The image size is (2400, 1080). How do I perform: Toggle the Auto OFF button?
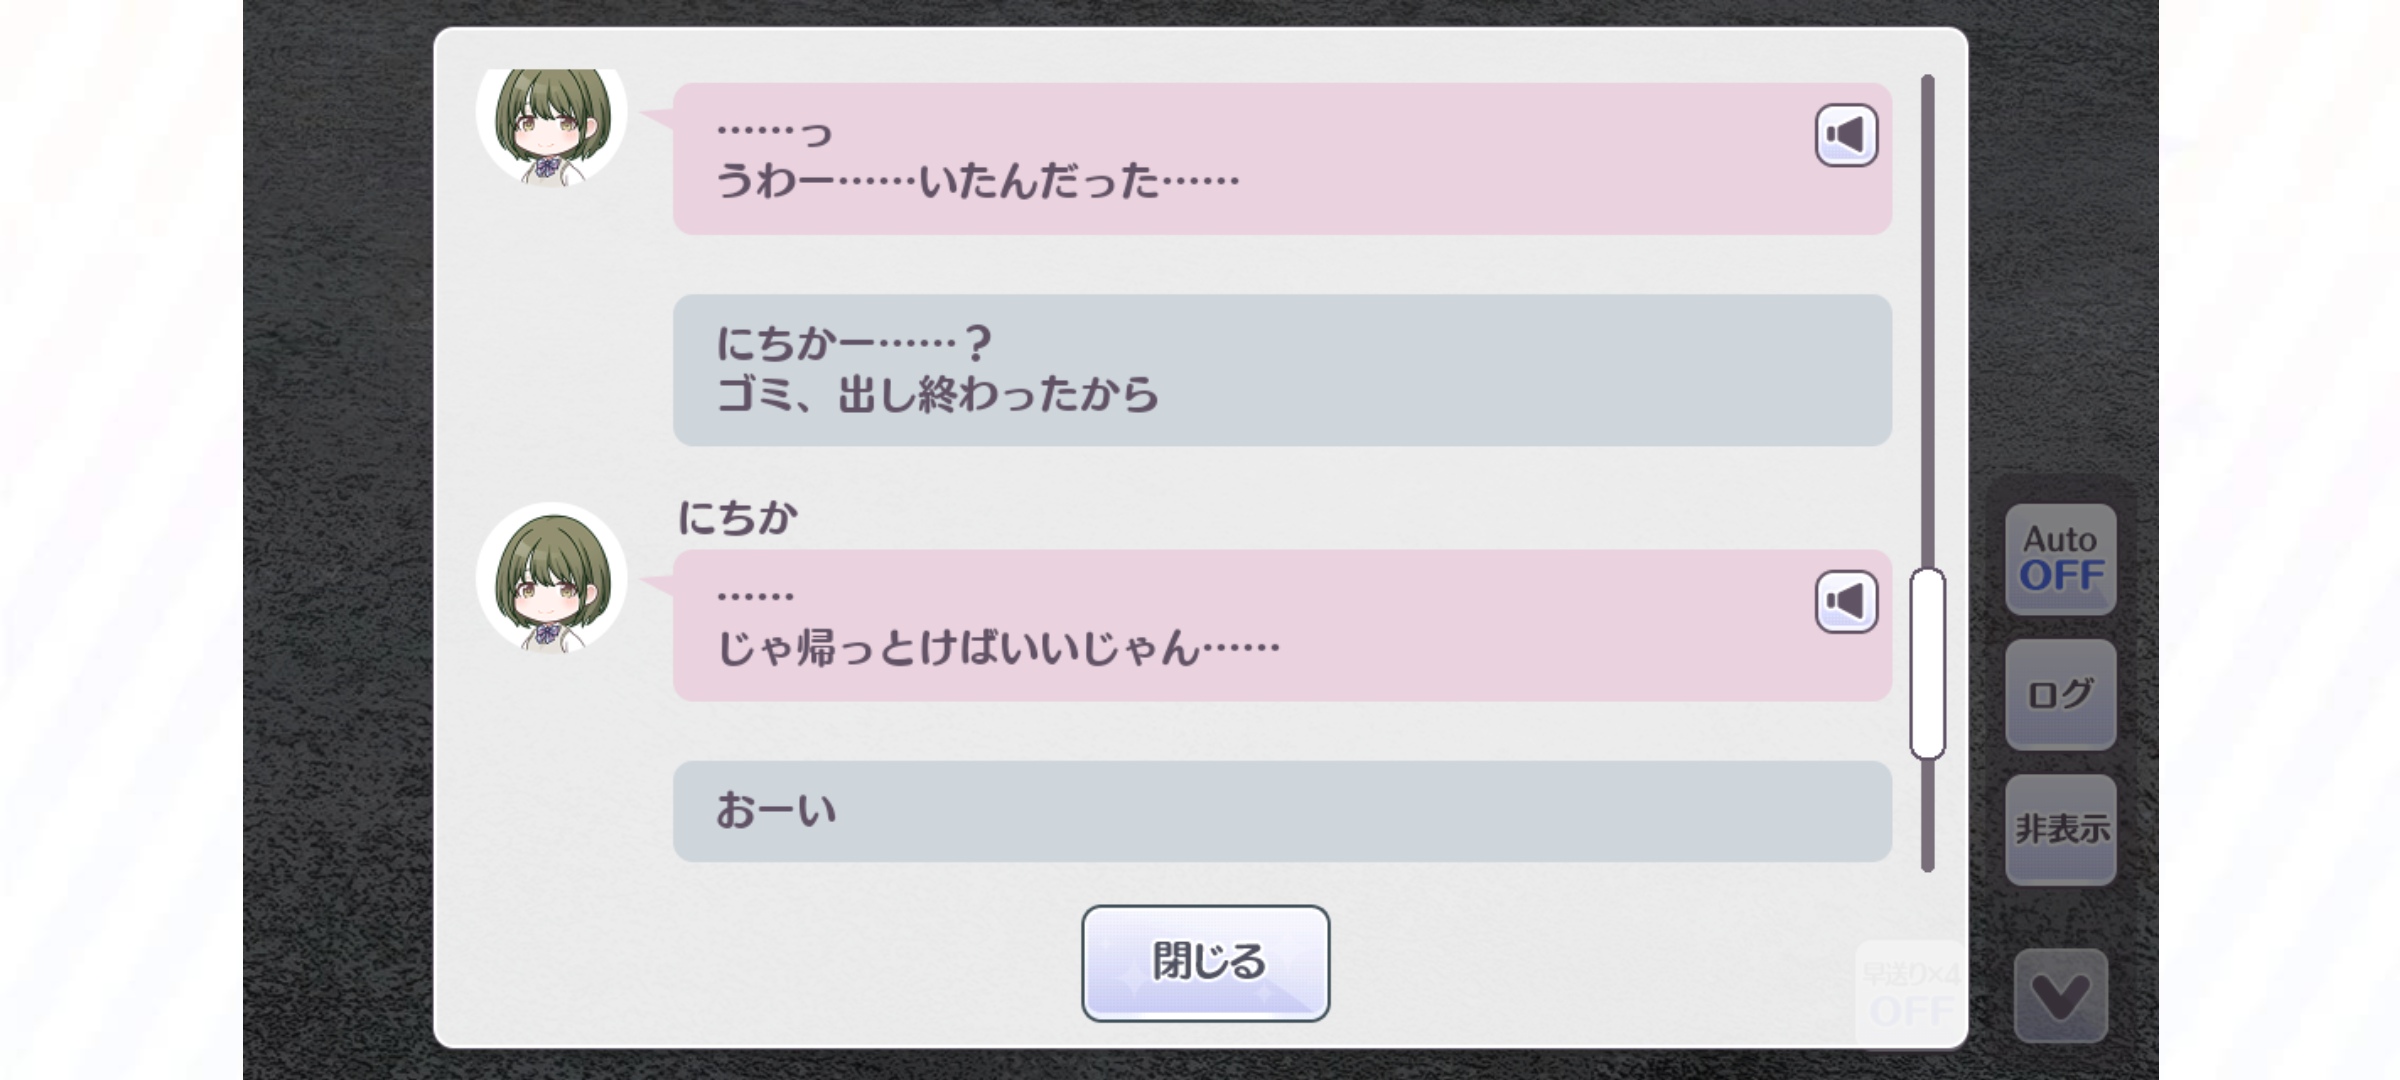coord(2060,559)
